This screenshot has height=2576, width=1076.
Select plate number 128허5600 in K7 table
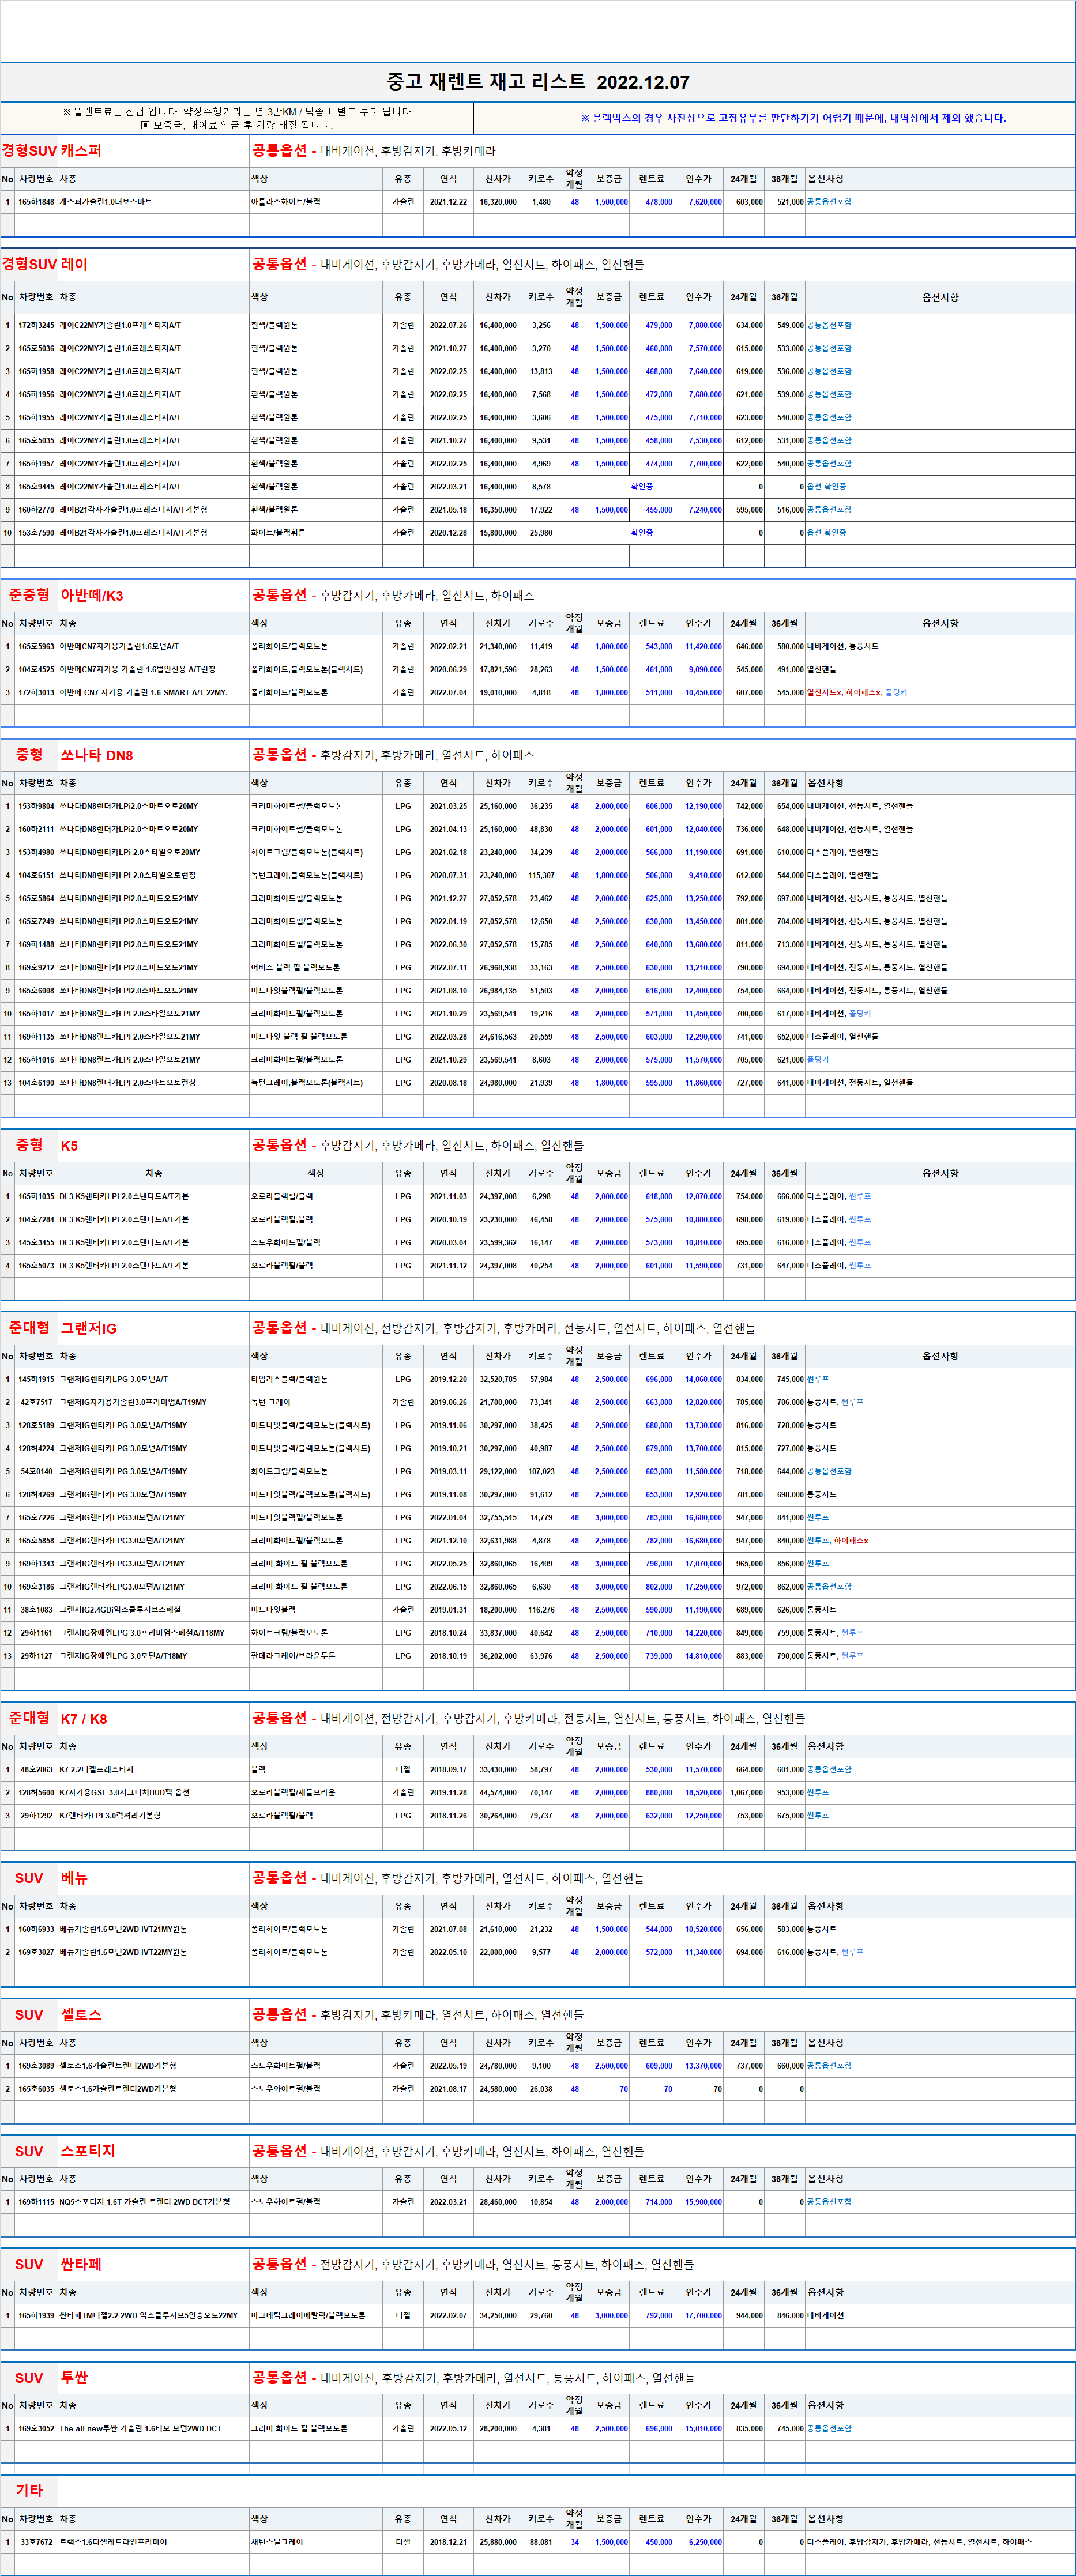[36, 1793]
